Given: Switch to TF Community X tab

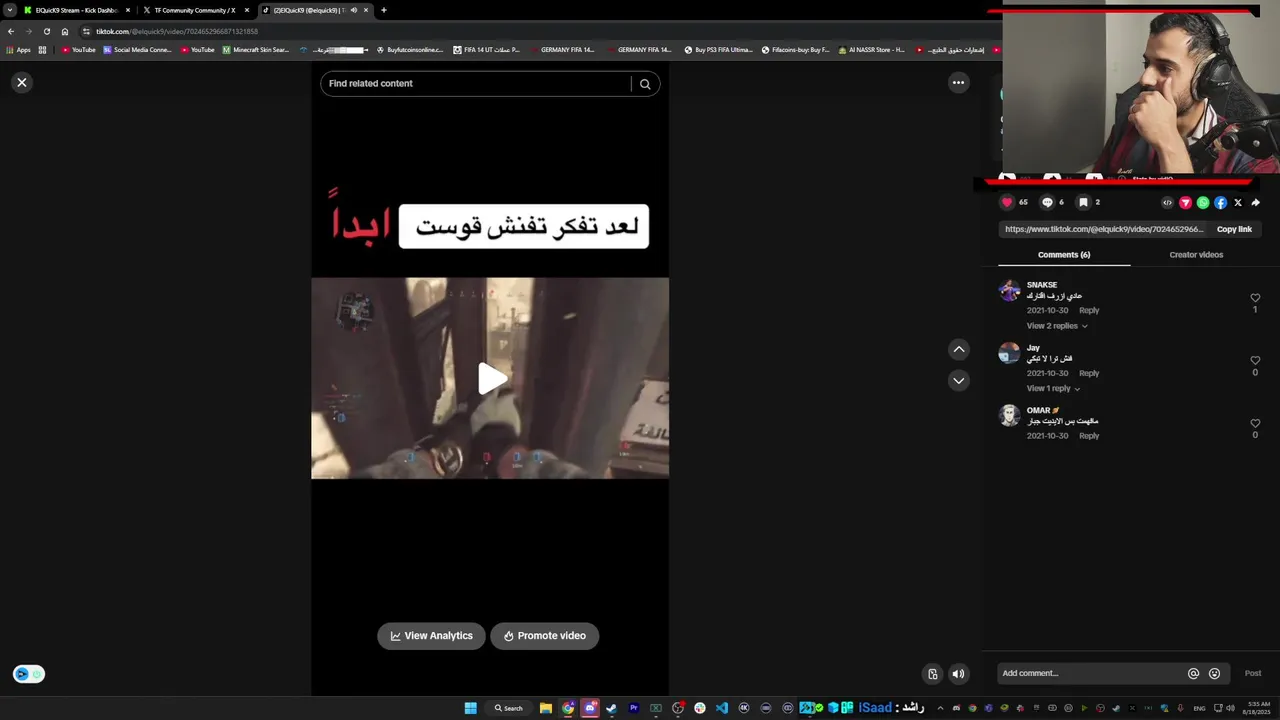Looking at the screenshot, I should [x=195, y=10].
